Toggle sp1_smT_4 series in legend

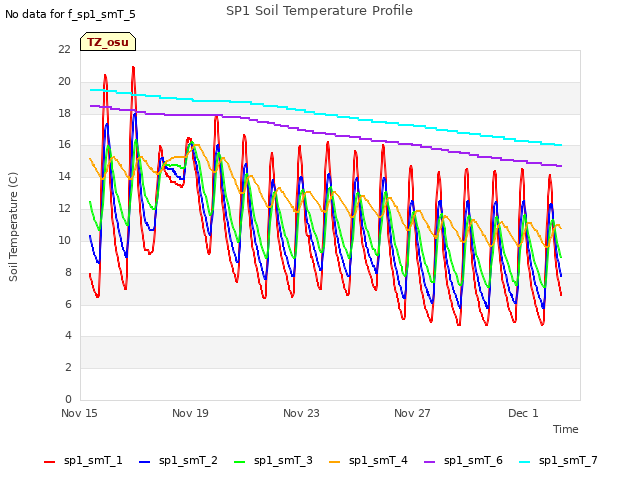(x=368, y=461)
